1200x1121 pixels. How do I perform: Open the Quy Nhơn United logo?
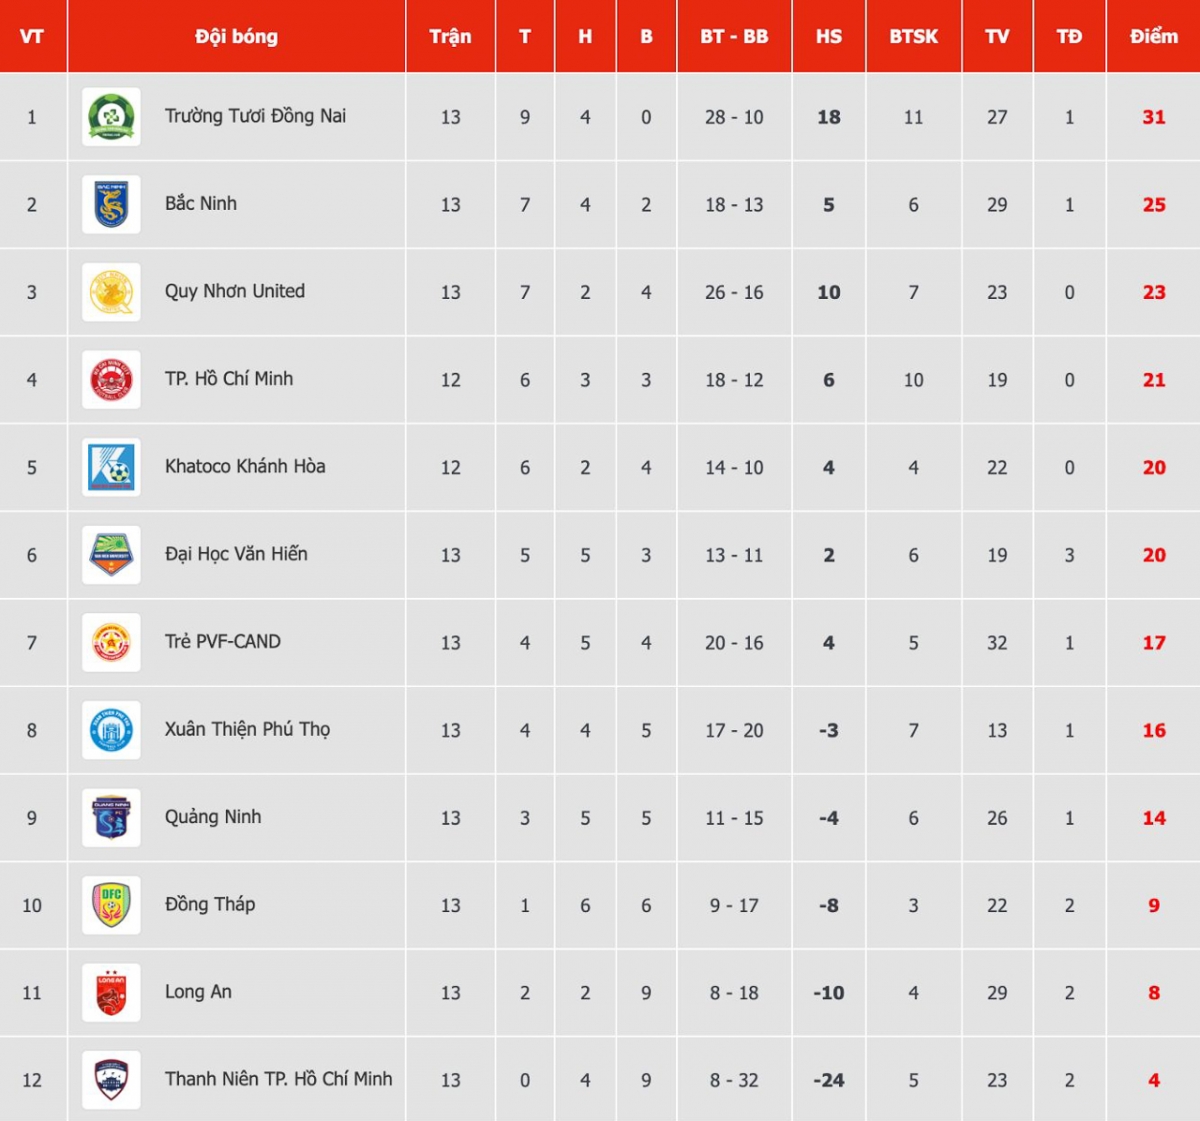pyautogui.click(x=111, y=292)
